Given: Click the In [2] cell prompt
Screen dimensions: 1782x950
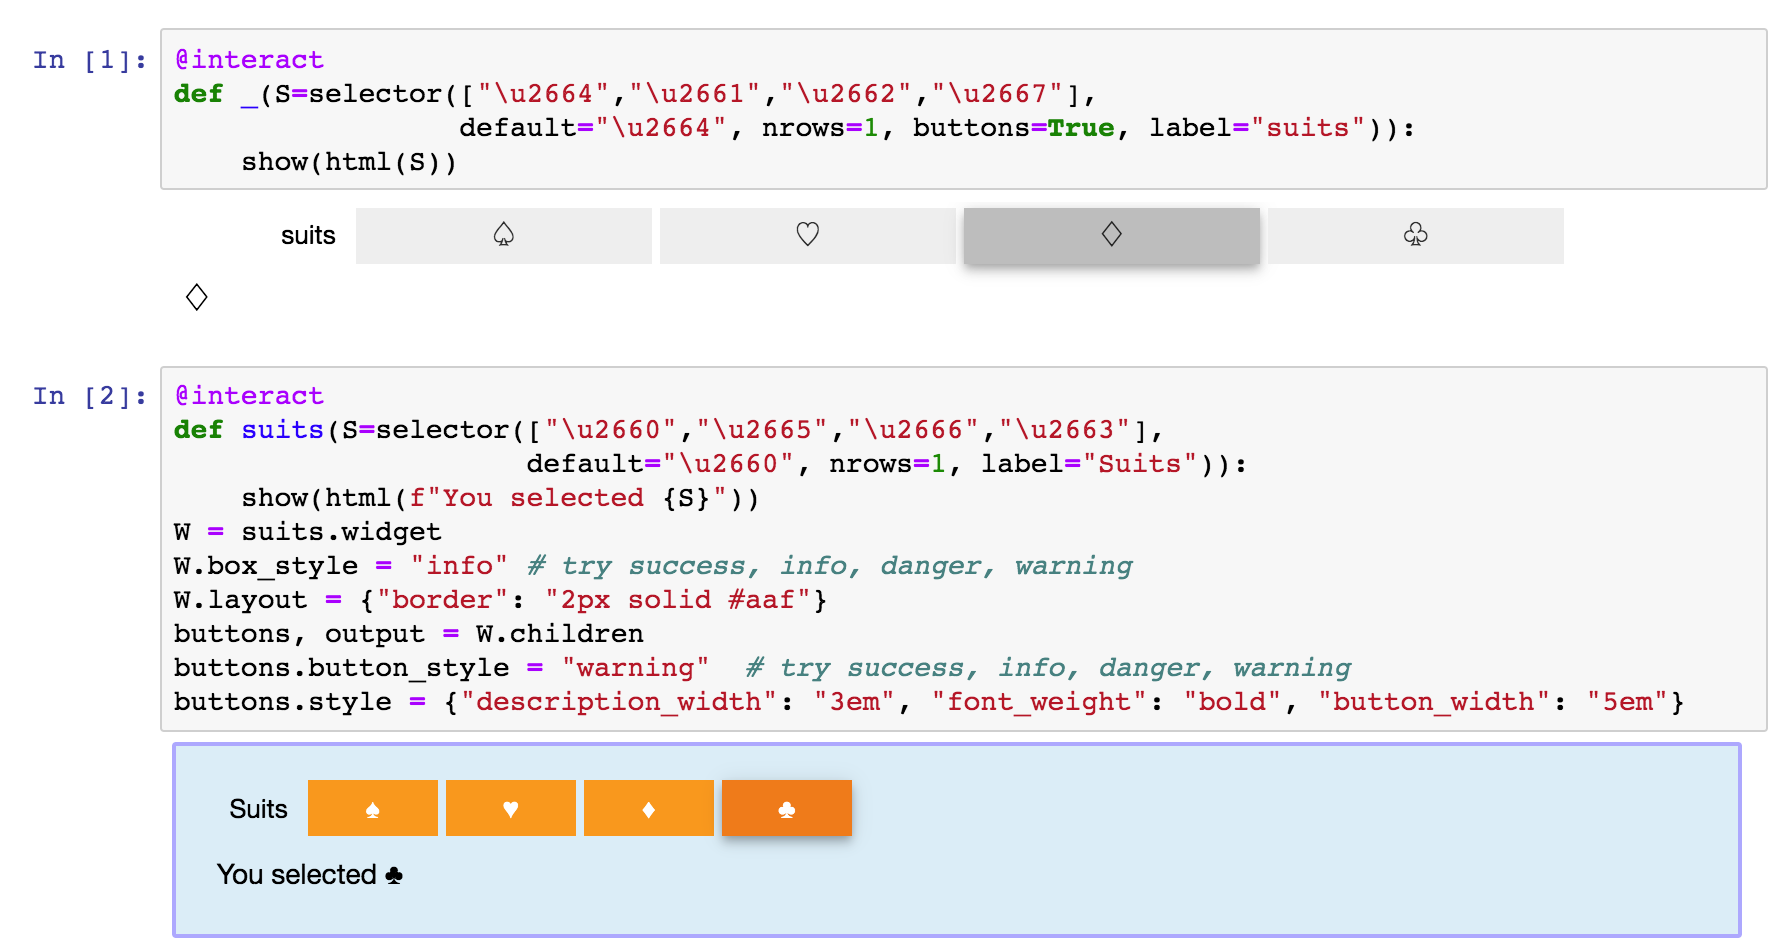Looking at the screenshot, I should [89, 396].
